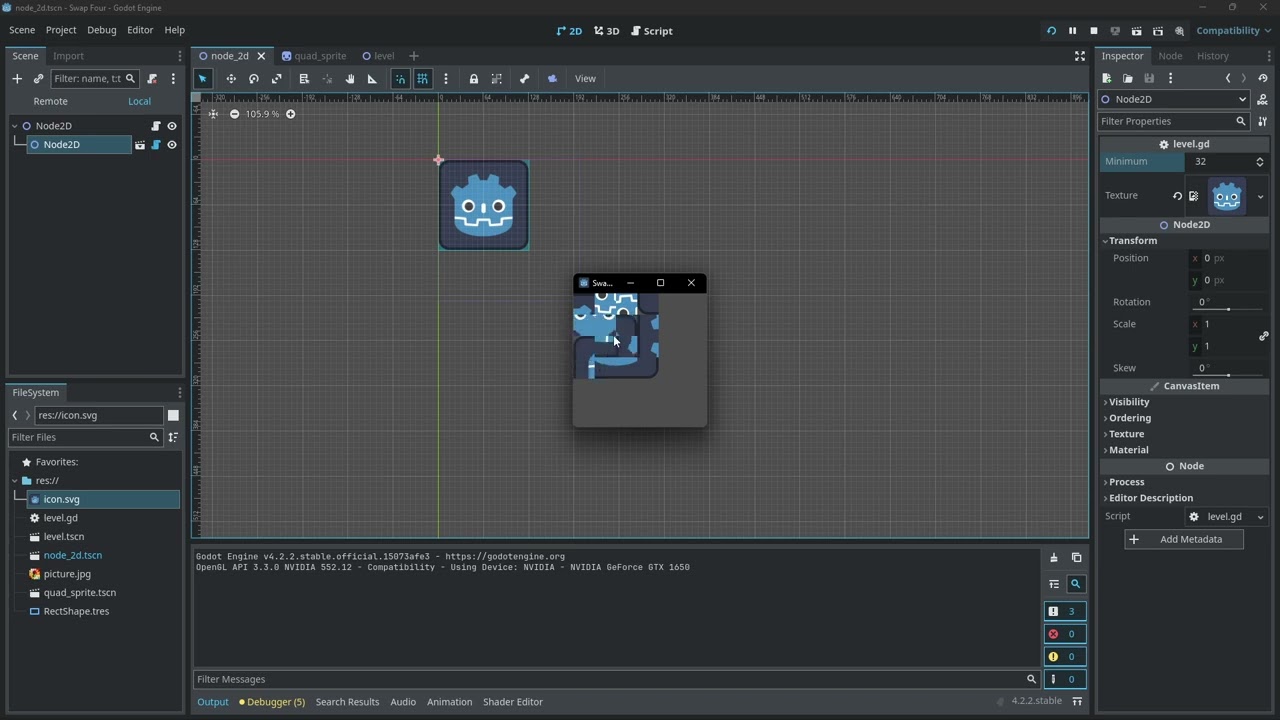Select the Ruler mode tool
Screen dimensions: 1280x720
coord(372,79)
